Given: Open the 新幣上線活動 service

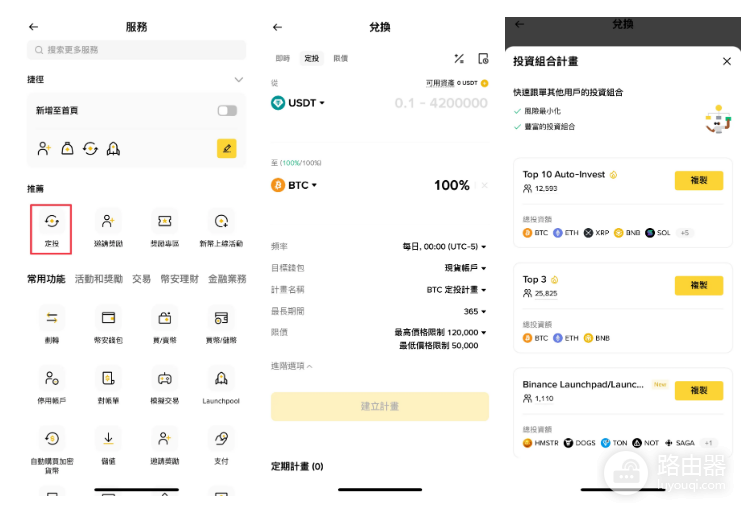Looking at the screenshot, I should pyautogui.click(x=221, y=229).
